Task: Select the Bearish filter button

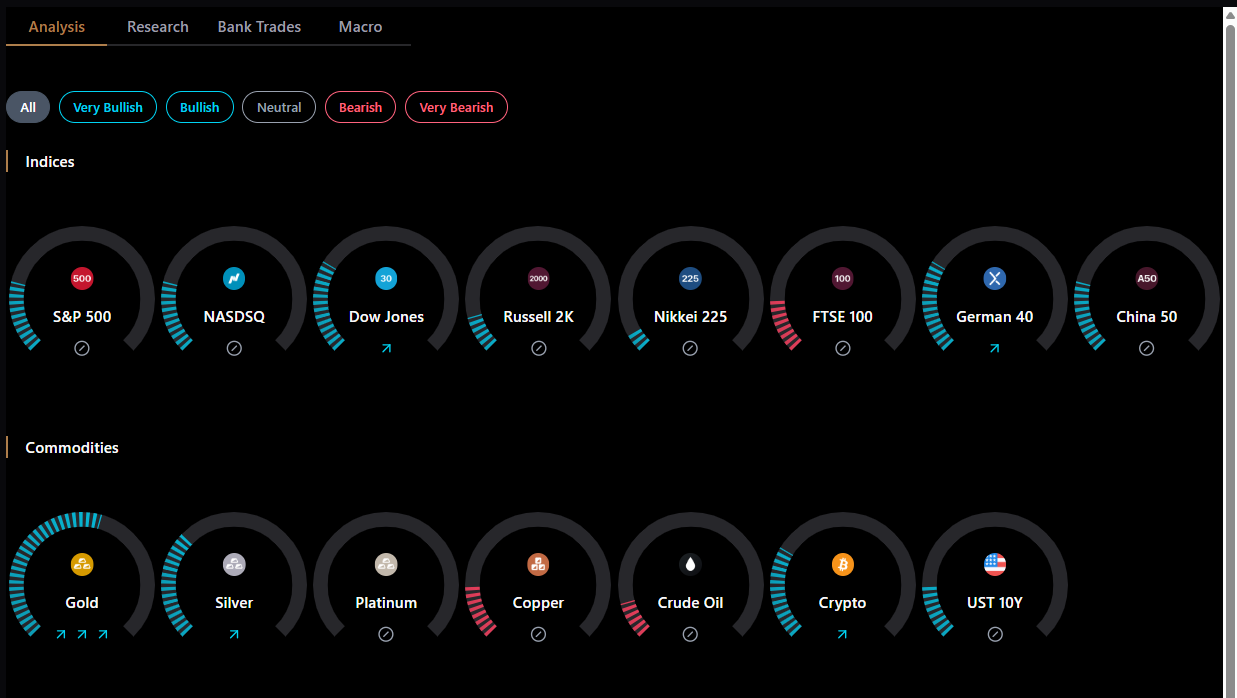Action: (360, 107)
